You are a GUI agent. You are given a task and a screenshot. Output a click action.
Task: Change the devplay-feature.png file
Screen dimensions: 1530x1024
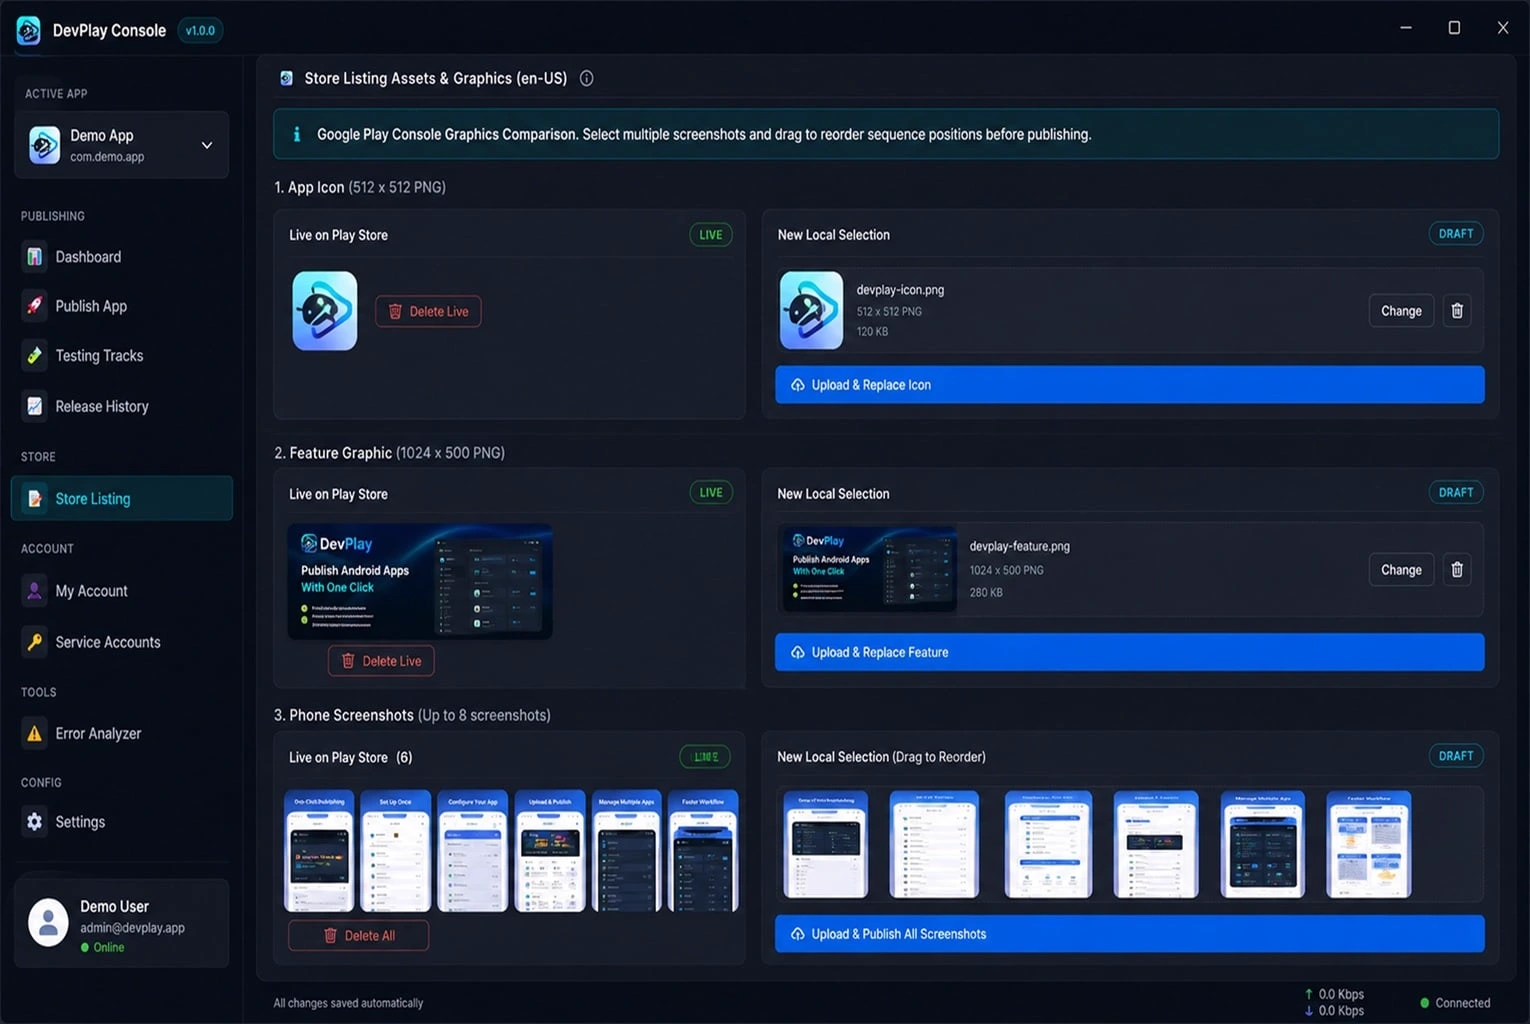pos(1401,570)
